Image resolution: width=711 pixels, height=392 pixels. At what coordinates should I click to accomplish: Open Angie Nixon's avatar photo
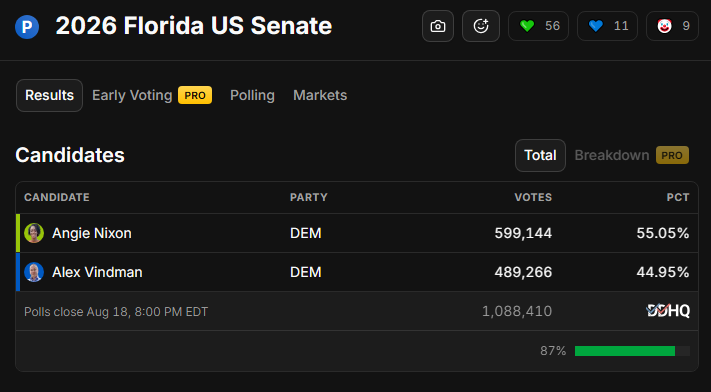click(34, 233)
